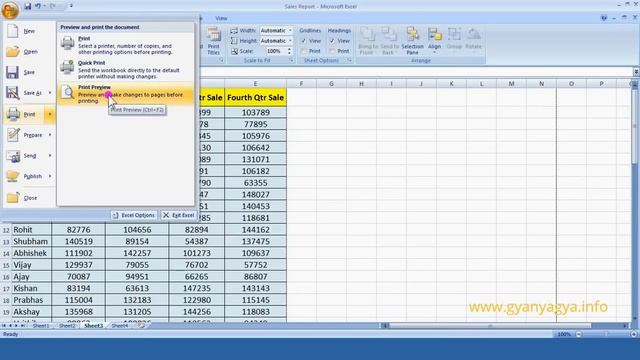Toggle Gridlines Print checkbox

303,51
